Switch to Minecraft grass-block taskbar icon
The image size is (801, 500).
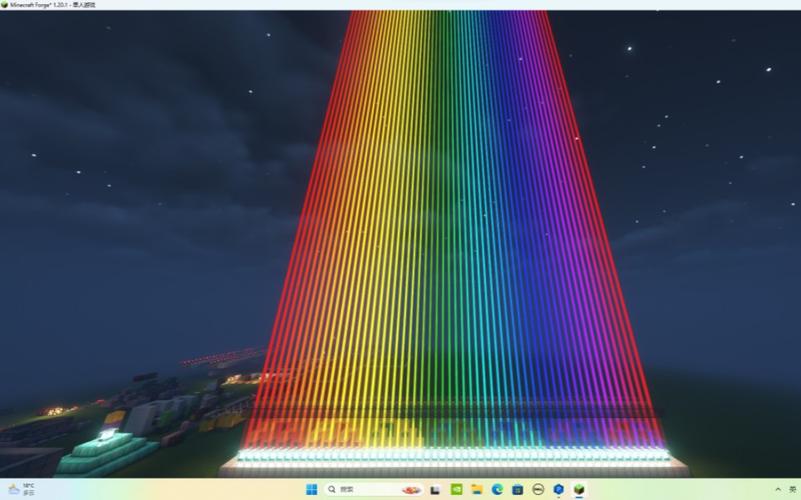(x=579, y=489)
